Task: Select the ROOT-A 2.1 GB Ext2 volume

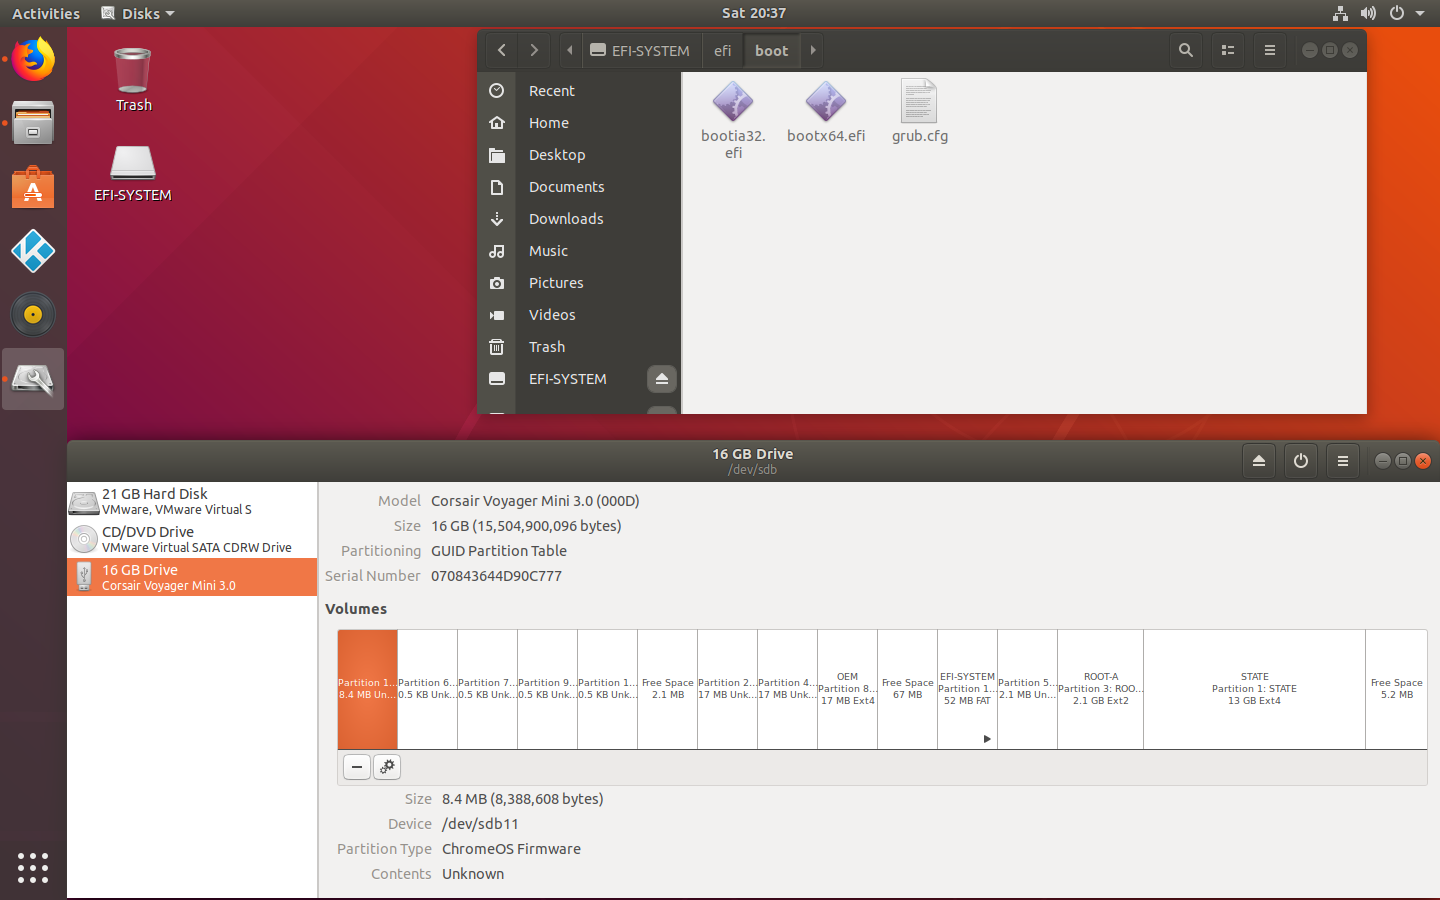Action: pos(1101,689)
